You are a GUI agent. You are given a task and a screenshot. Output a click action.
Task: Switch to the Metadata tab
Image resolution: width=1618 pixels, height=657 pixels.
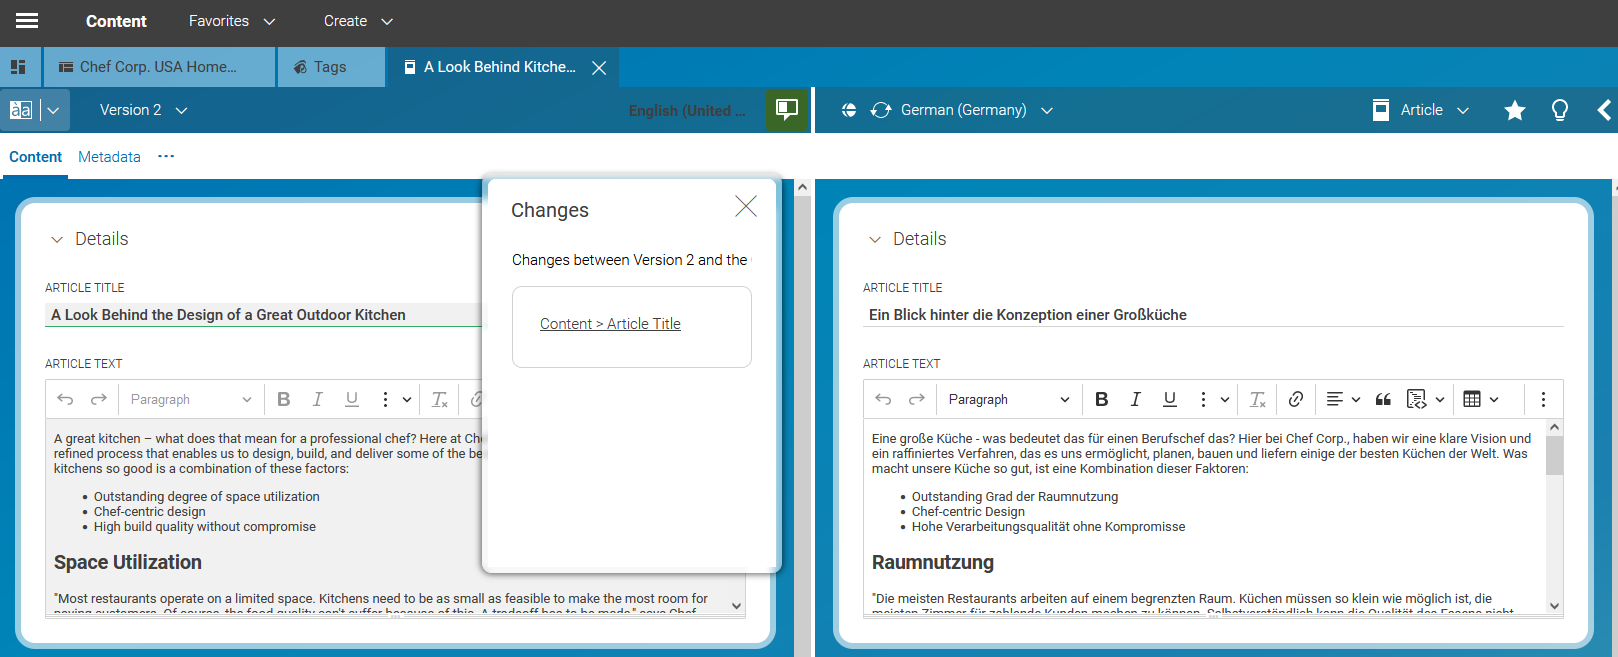(109, 157)
